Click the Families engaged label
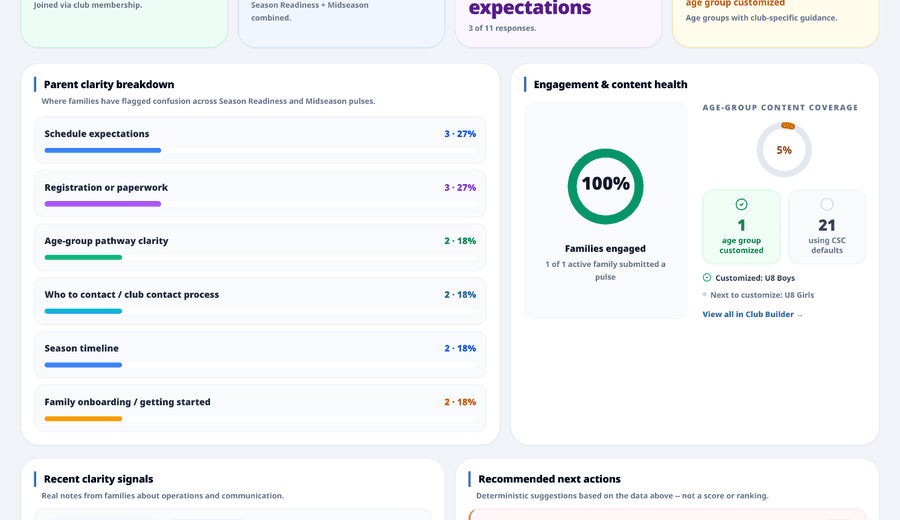 605,249
